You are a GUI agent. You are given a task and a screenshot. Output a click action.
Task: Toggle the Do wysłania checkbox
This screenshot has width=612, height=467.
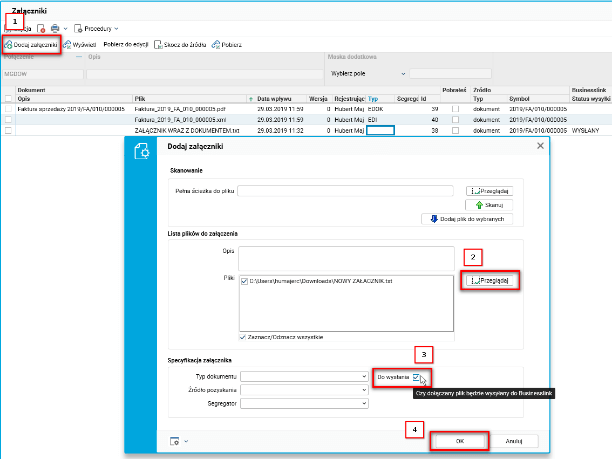(x=416, y=377)
